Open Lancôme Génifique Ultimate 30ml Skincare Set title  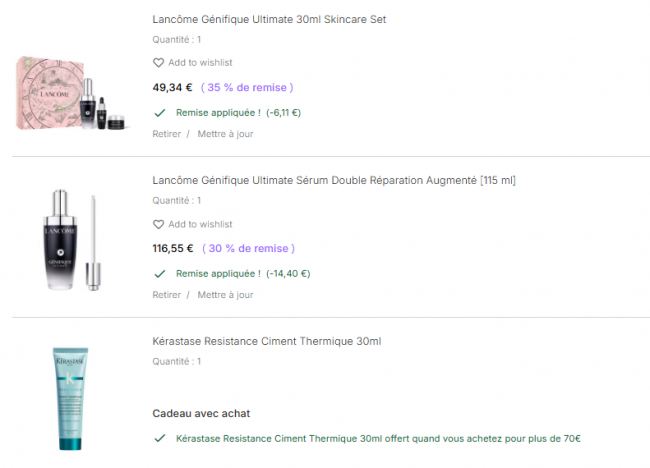click(269, 19)
